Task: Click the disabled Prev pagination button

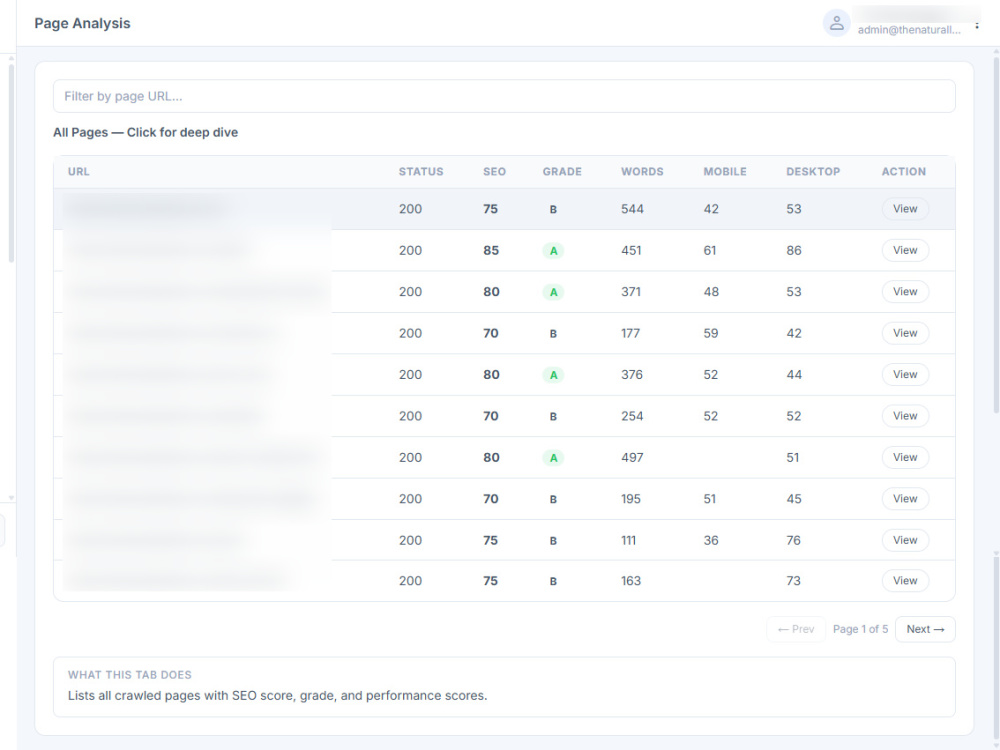Action: [796, 629]
